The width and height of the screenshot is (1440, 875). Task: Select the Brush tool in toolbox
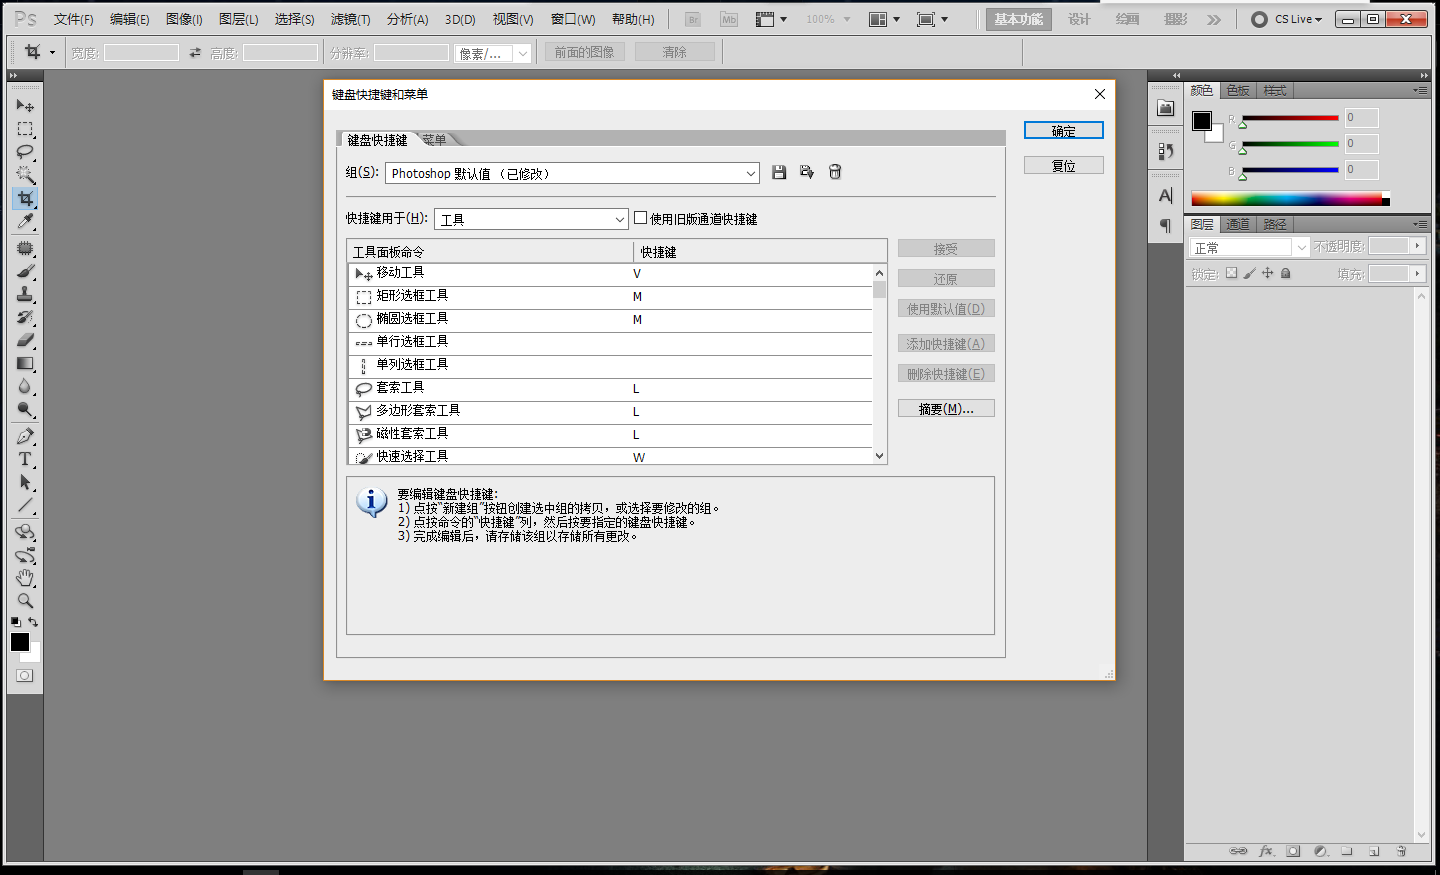(x=25, y=271)
